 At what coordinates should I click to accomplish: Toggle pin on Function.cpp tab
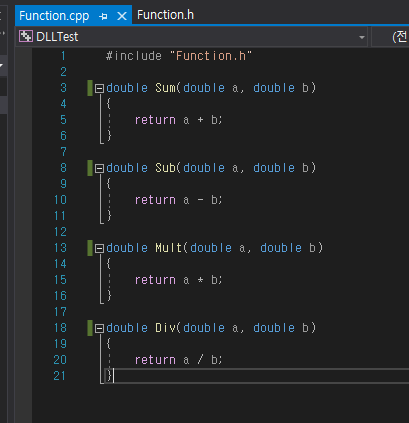pos(104,16)
